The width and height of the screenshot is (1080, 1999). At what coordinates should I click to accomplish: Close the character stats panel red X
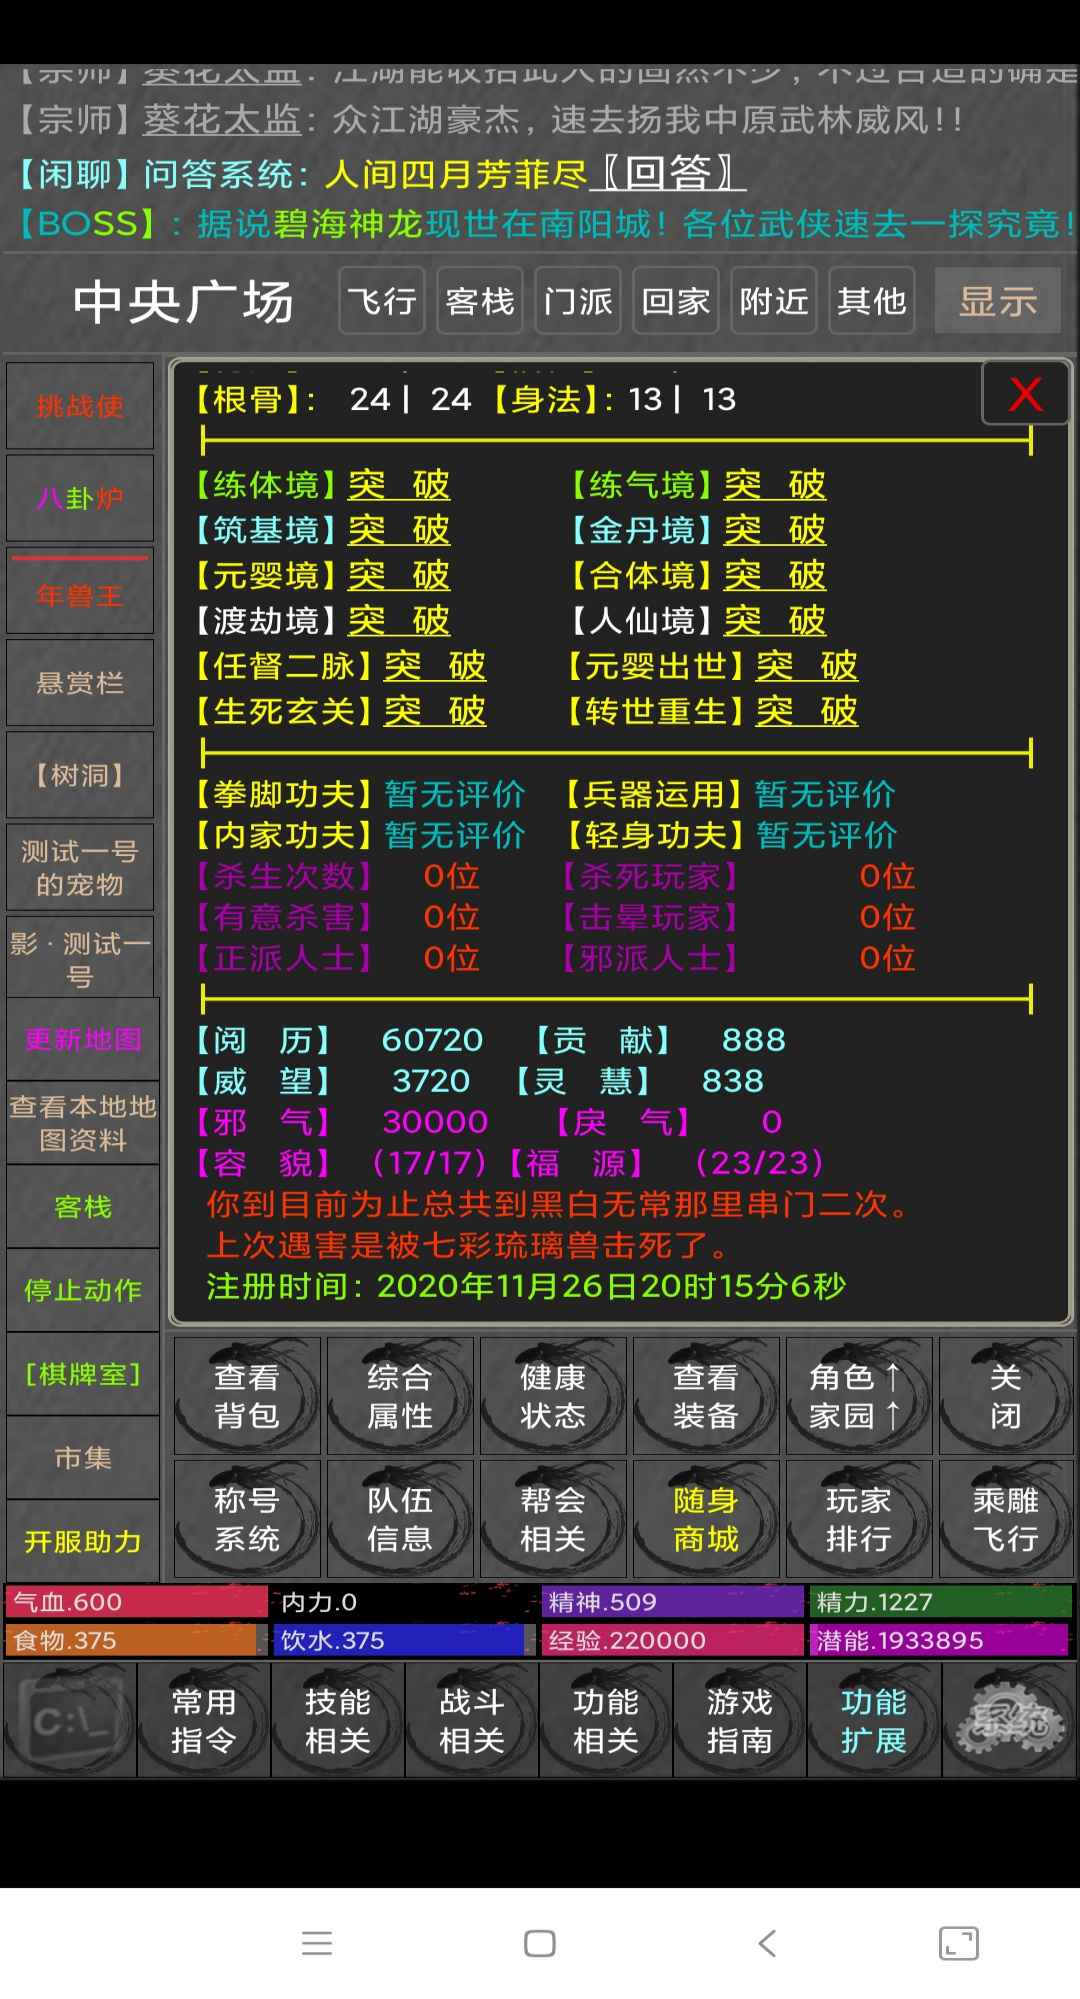pos(1026,394)
